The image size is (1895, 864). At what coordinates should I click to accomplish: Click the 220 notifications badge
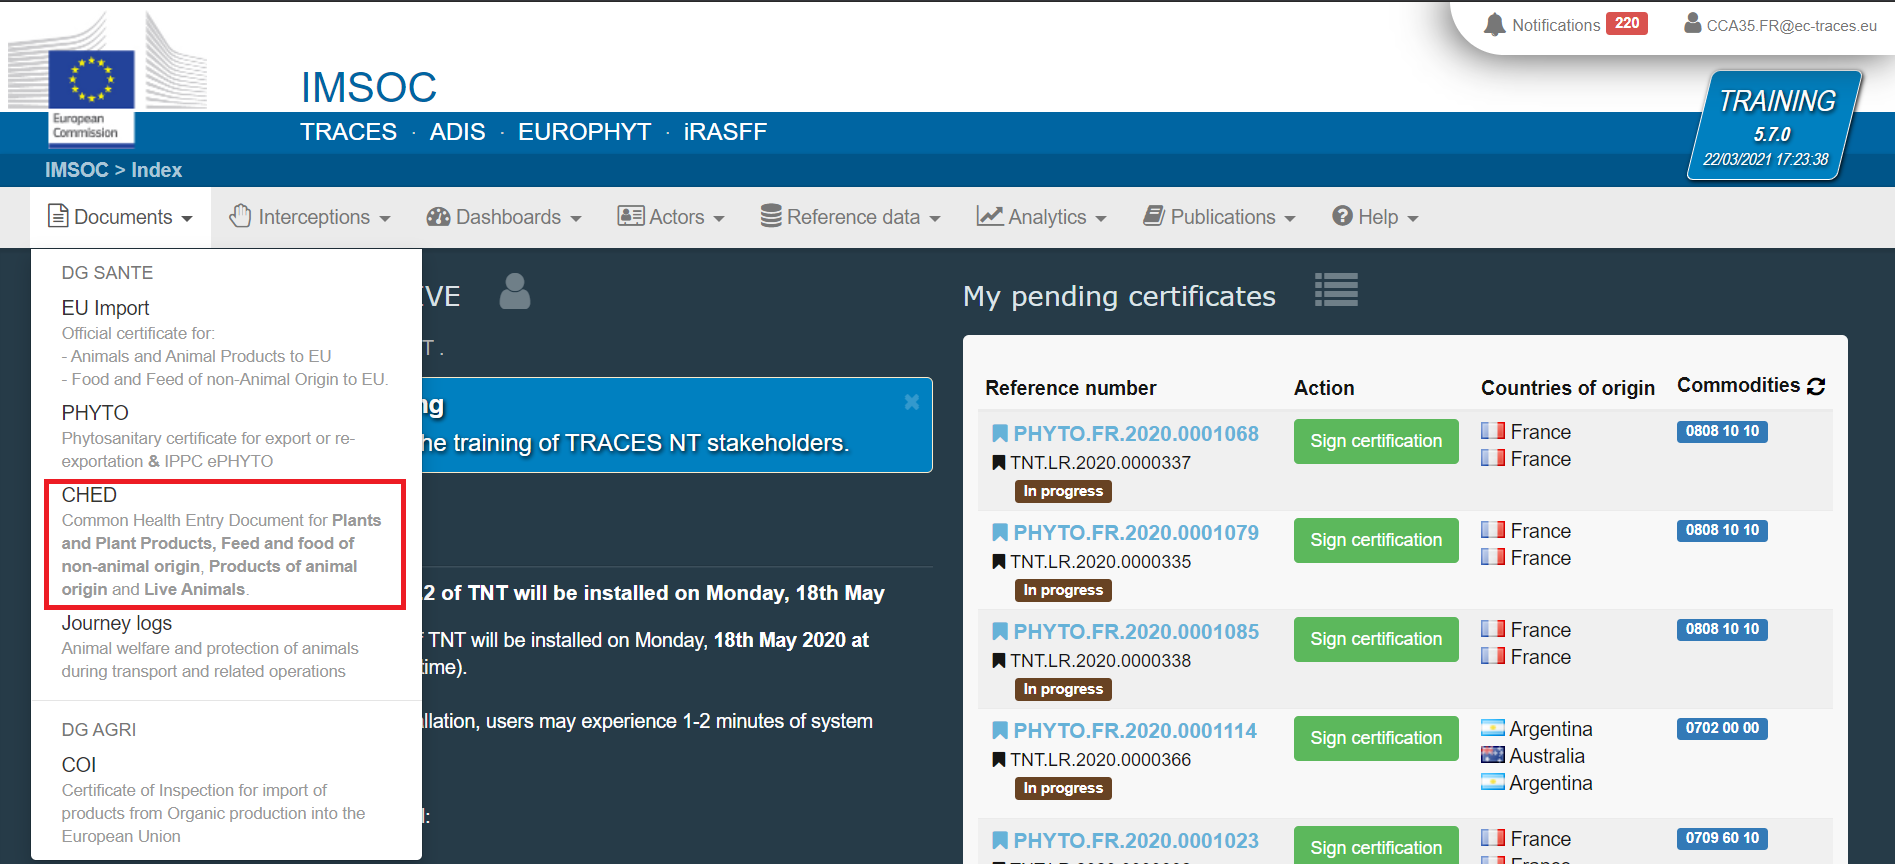pos(1627,23)
